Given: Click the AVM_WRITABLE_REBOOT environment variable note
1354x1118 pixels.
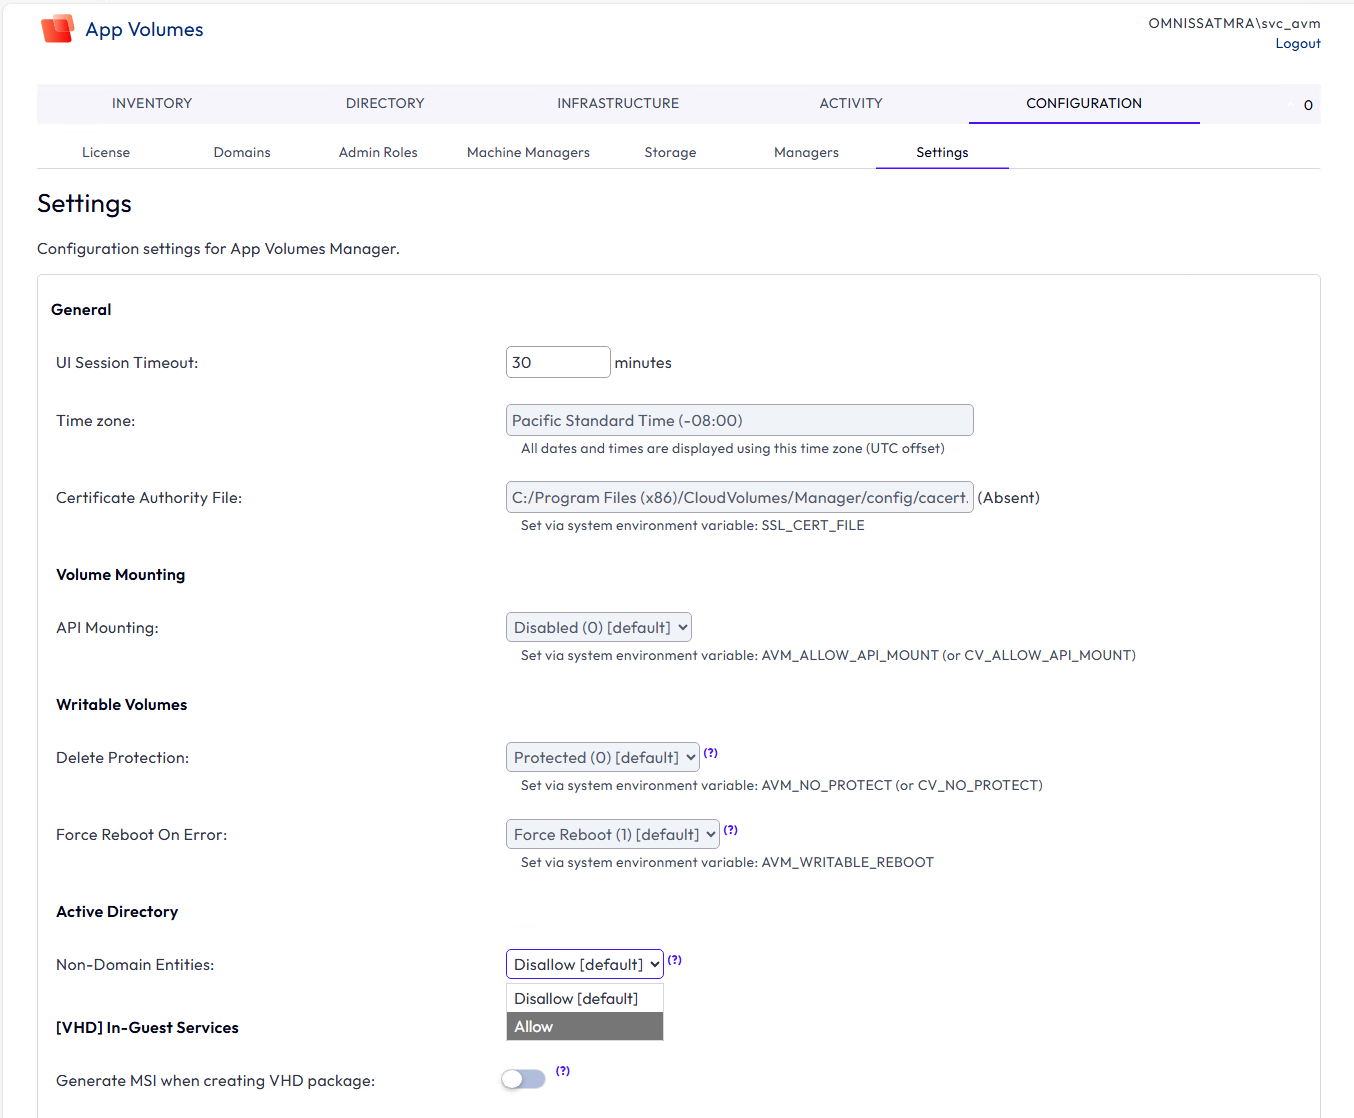Looking at the screenshot, I should coord(727,862).
